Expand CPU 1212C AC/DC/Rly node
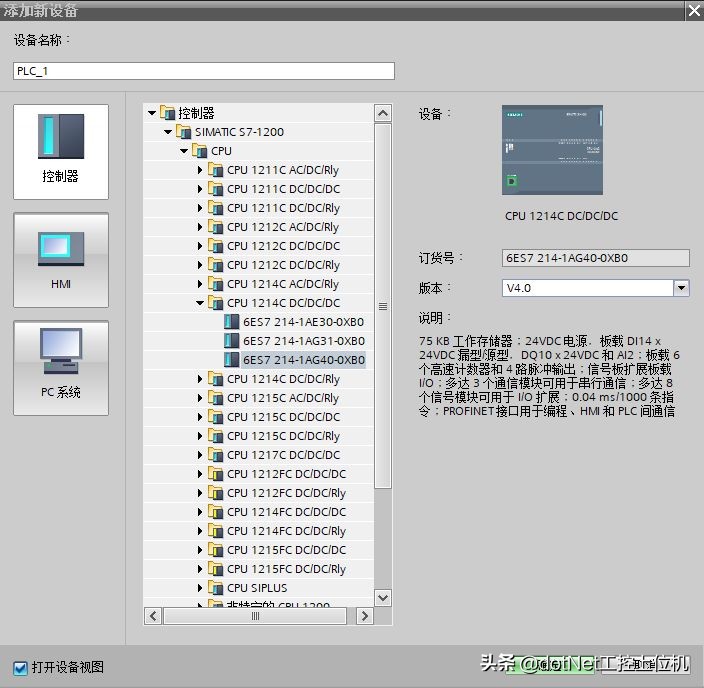Screen dimensions: 704x688 (200, 227)
